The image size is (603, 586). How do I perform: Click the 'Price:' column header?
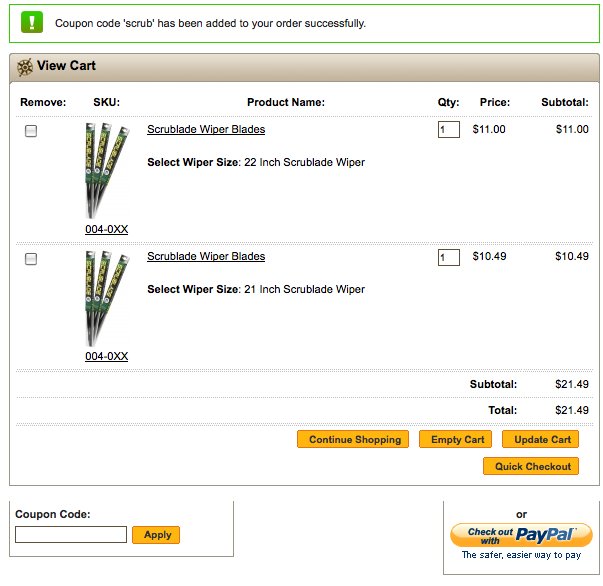[495, 102]
